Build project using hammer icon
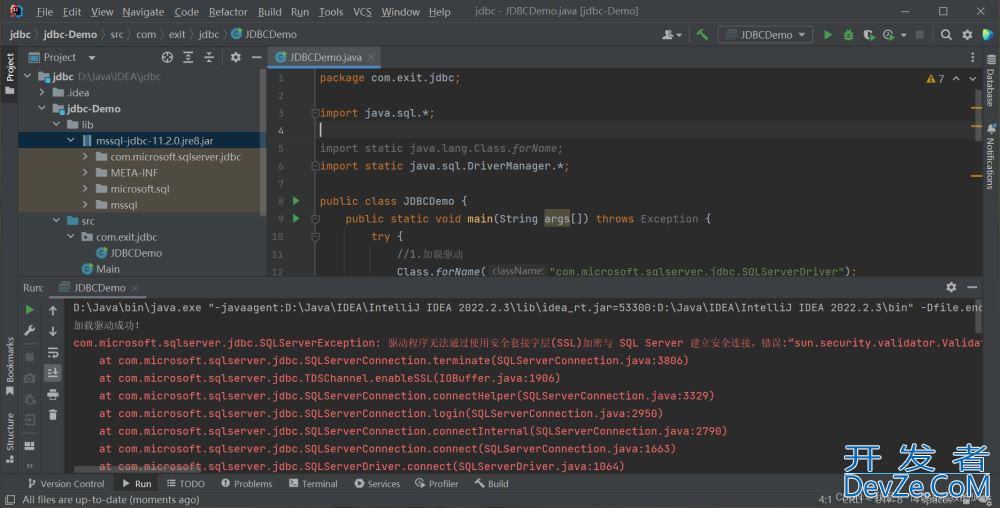This screenshot has width=1000, height=508. [702, 34]
